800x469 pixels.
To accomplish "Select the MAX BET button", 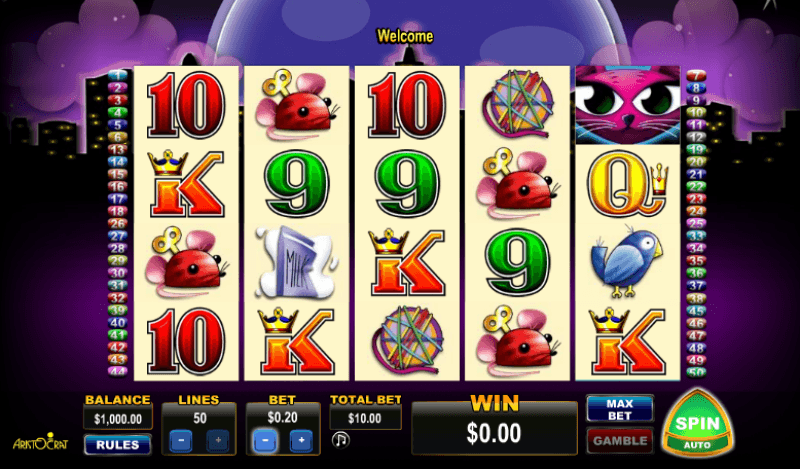I will click(619, 409).
